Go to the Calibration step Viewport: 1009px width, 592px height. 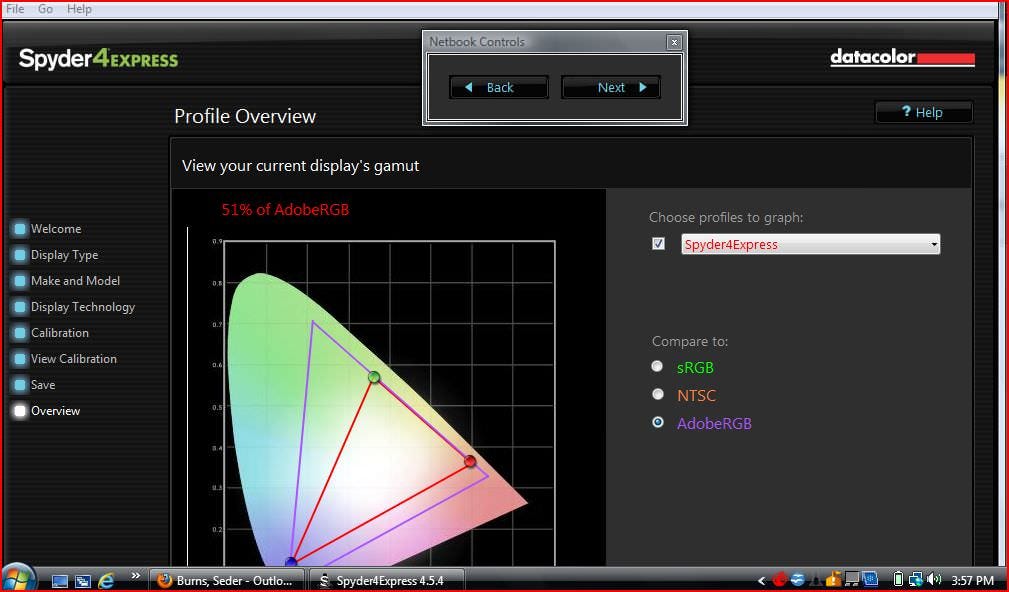click(x=60, y=333)
